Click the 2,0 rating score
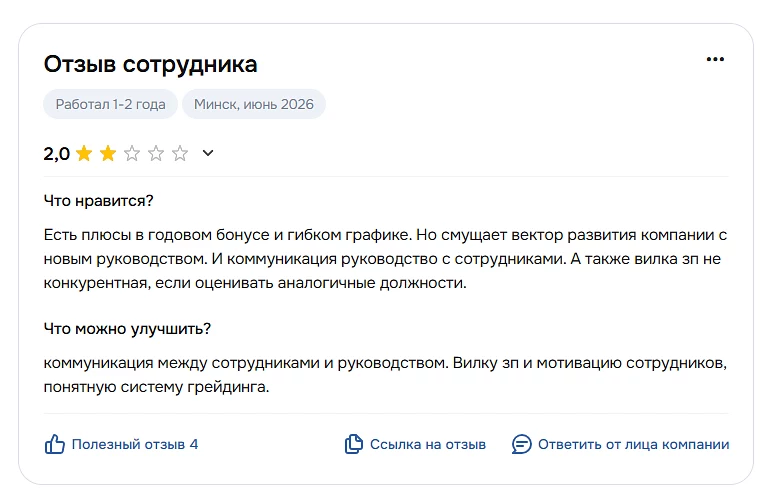Image resolution: width=777 pixels, height=498 pixels. pyautogui.click(x=56, y=154)
